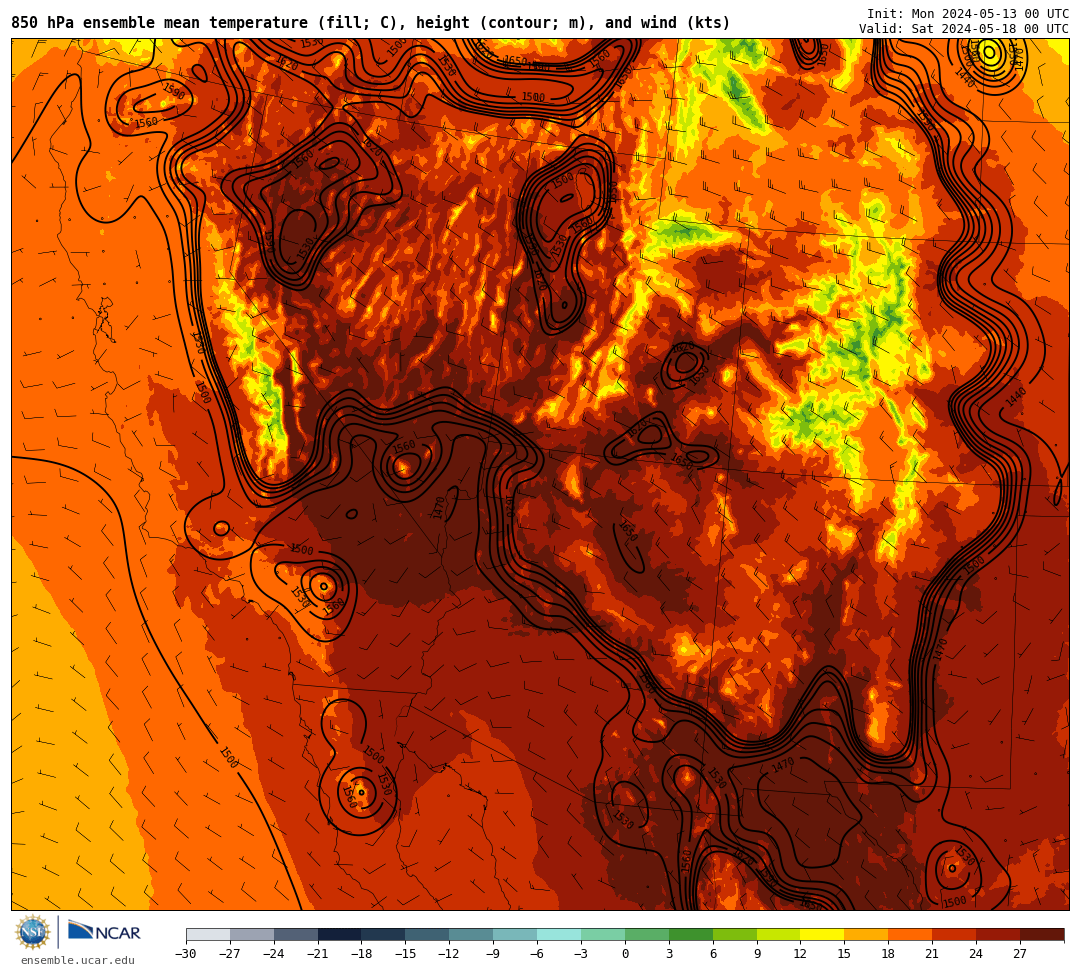Click the −6 colorbar tick label
The image size is (1080, 973).
pos(537,954)
